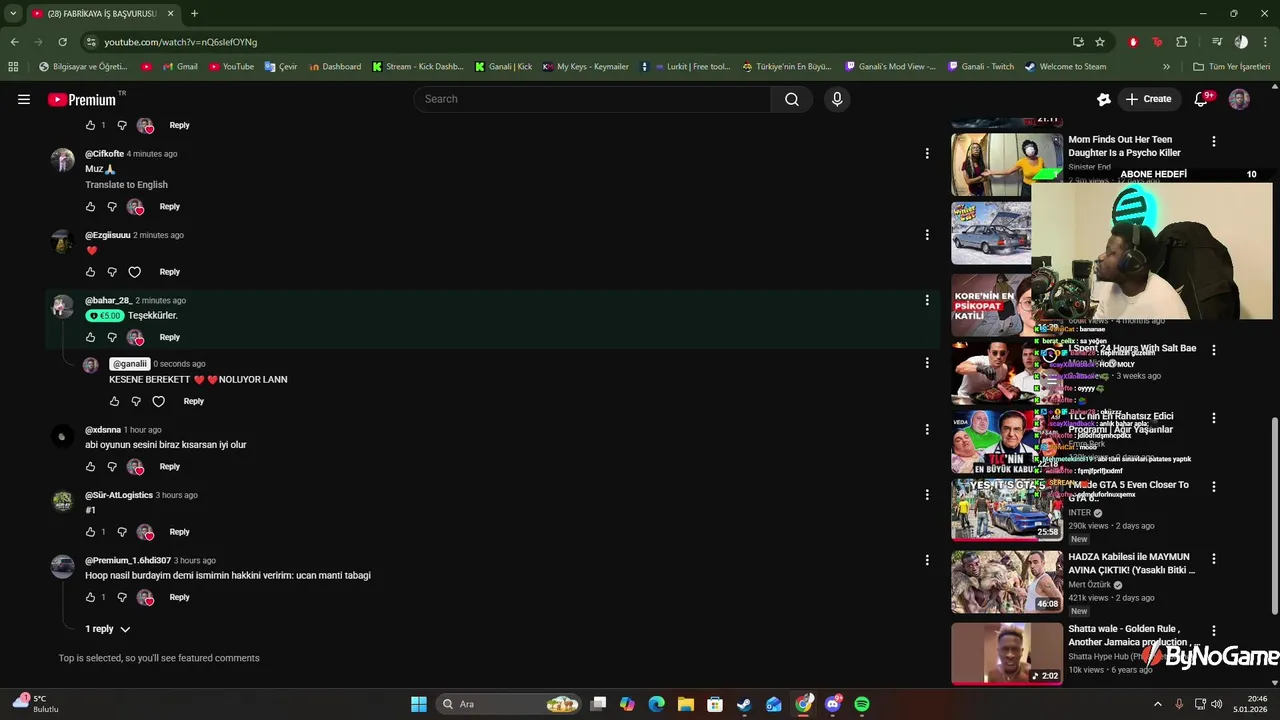Open Tüm Yer İşaretleri folder
1280x720 pixels.
[1231, 67]
